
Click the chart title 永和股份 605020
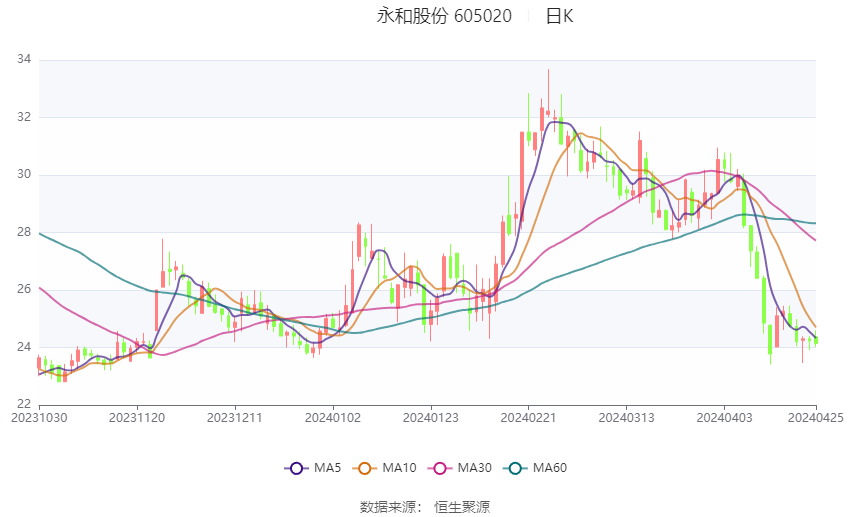point(444,16)
